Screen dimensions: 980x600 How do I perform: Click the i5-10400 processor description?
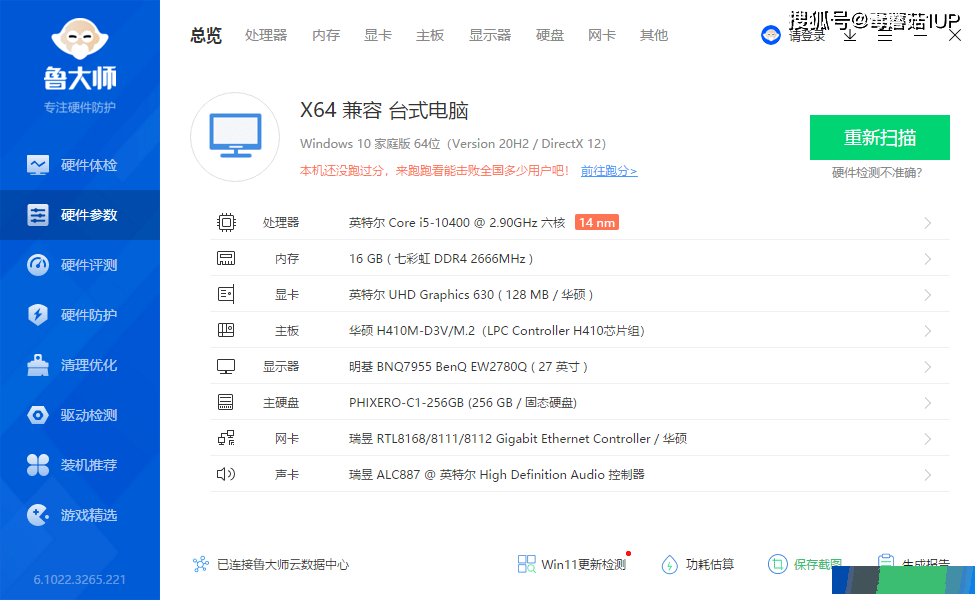(457, 222)
